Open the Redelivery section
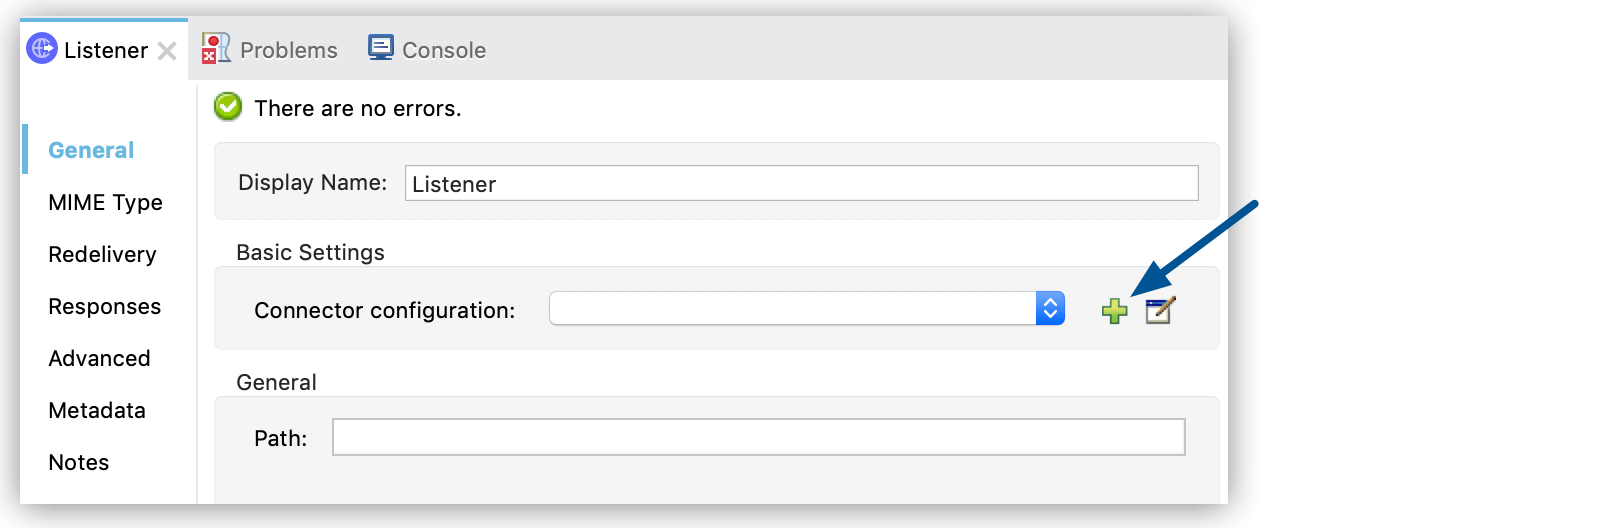This screenshot has width=1618, height=528. (102, 254)
